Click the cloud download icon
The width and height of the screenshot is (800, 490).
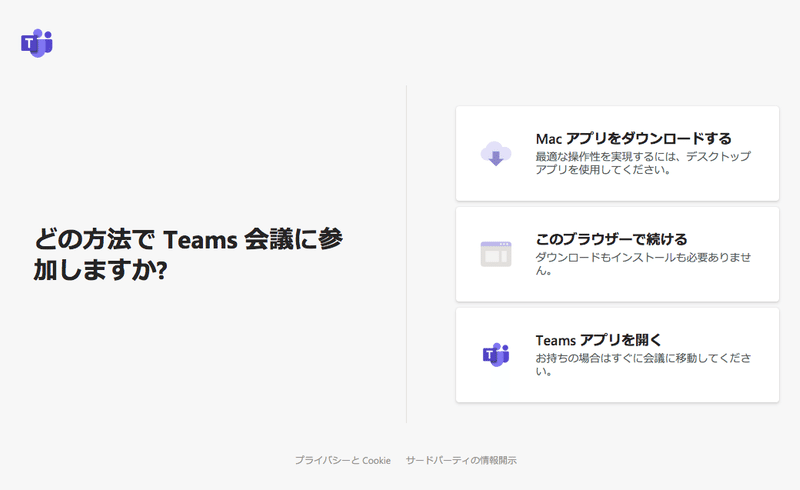[x=495, y=154]
